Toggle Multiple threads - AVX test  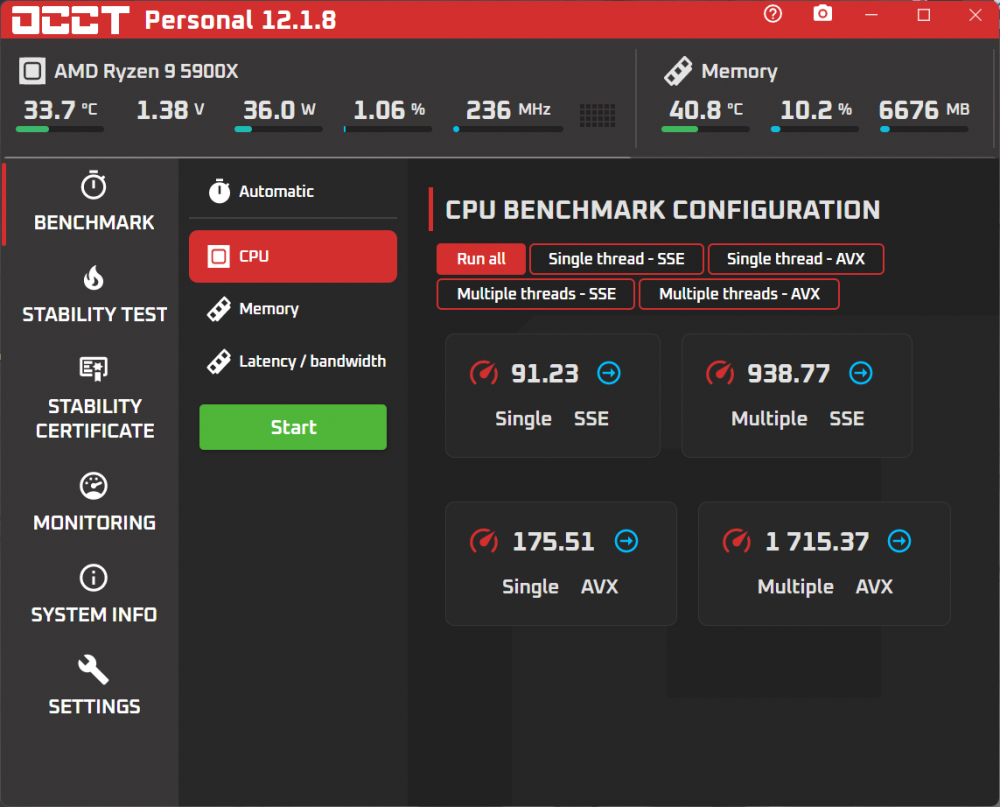[x=739, y=294]
